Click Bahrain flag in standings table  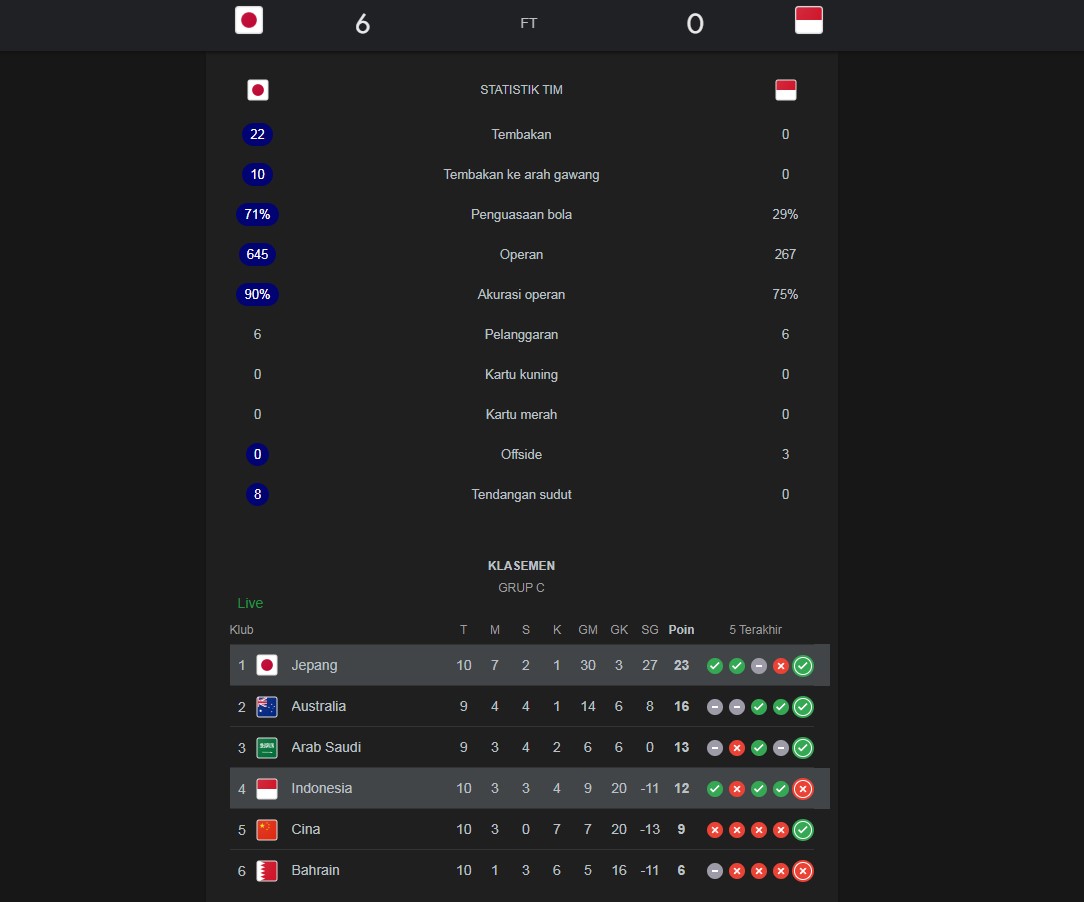click(x=267, y=870)
